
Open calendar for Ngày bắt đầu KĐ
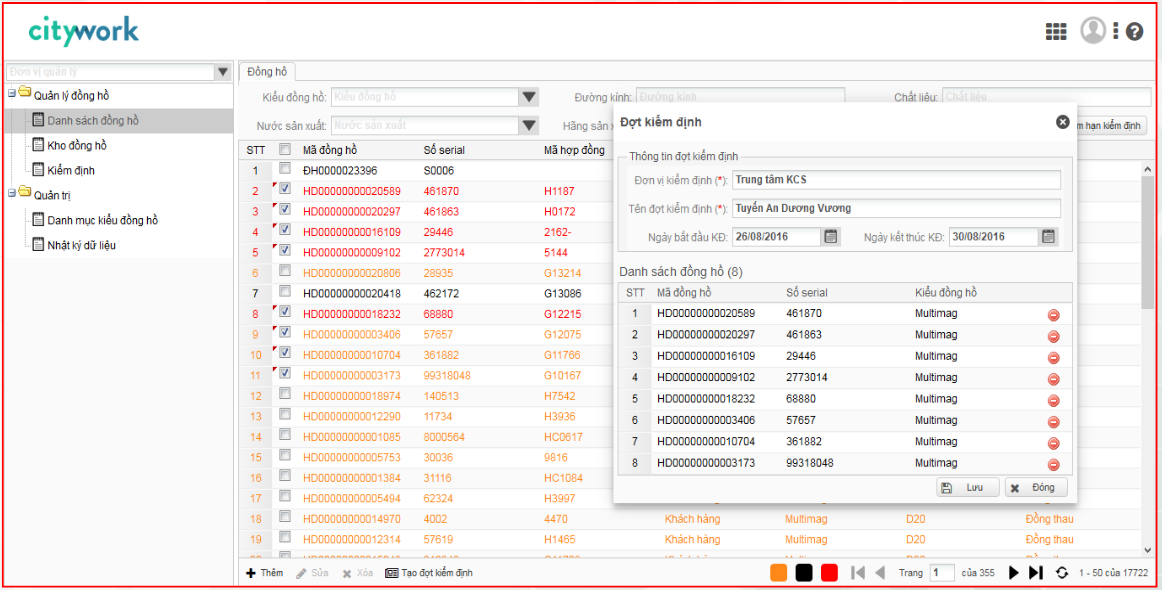coord(831,237)
